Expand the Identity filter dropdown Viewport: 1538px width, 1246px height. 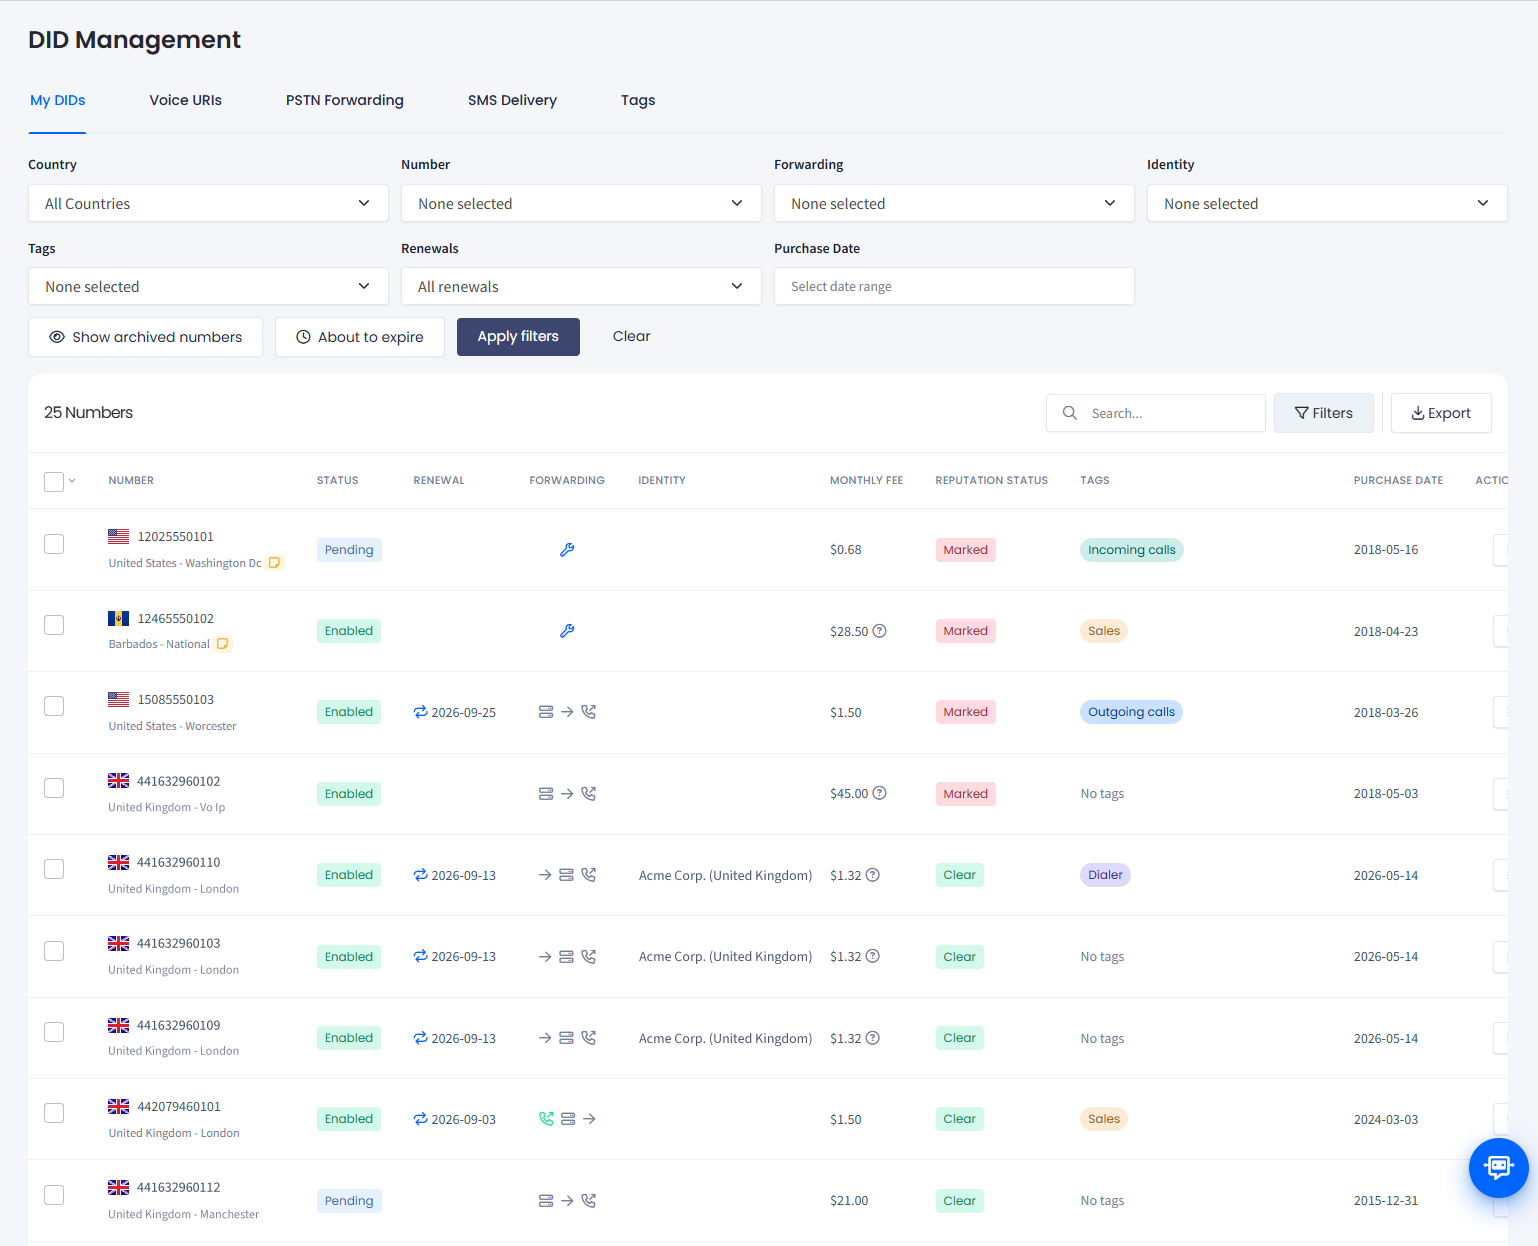[1327, 203]
